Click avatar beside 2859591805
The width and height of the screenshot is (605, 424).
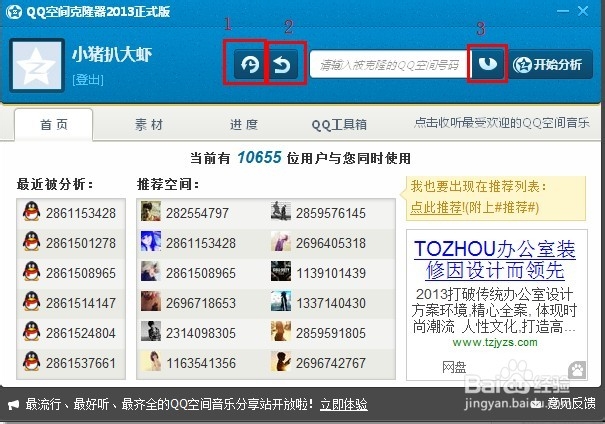281,331
